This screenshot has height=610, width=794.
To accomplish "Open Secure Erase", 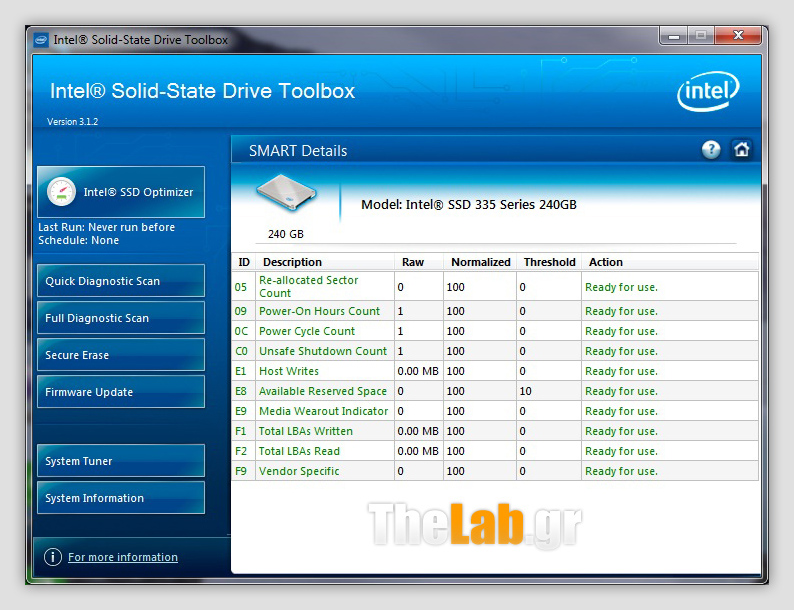I will point(121,354).
